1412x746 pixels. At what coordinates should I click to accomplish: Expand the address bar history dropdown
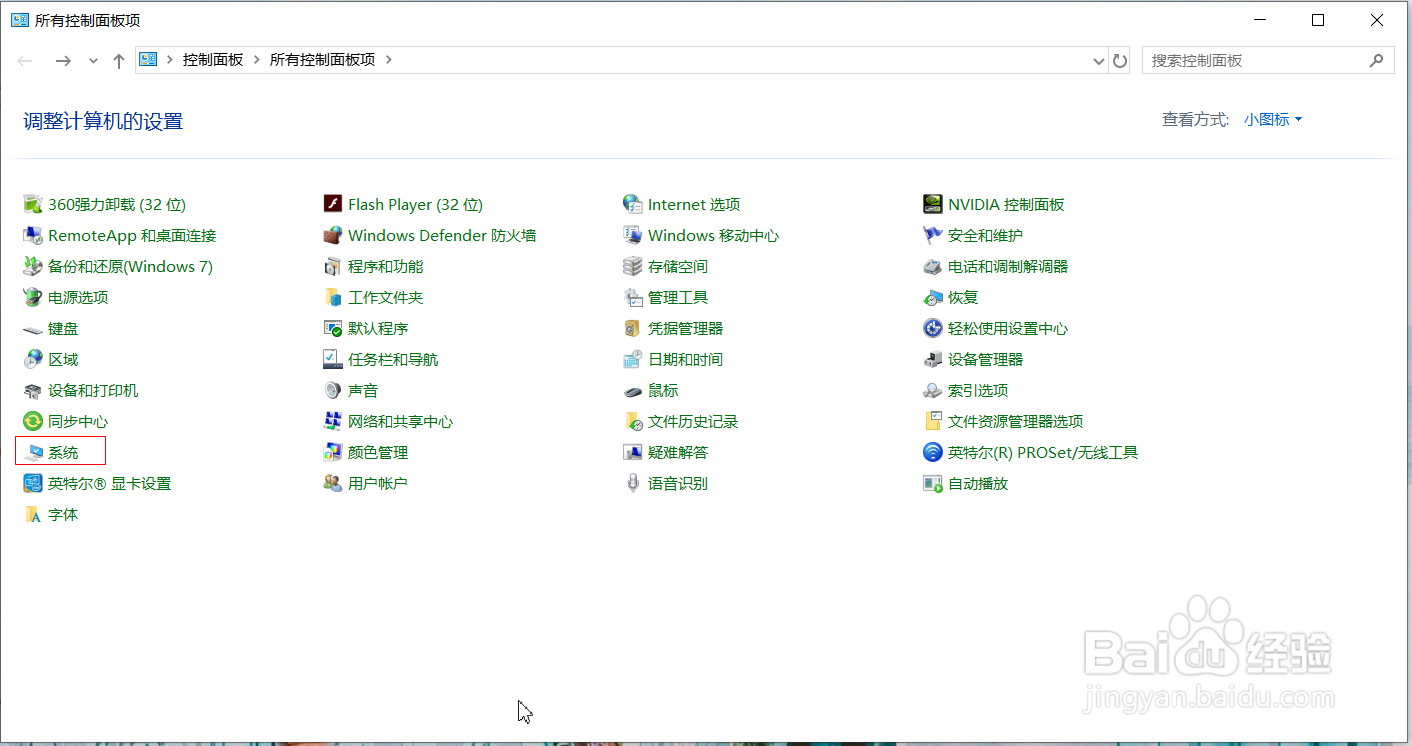tap(1100, 60)
